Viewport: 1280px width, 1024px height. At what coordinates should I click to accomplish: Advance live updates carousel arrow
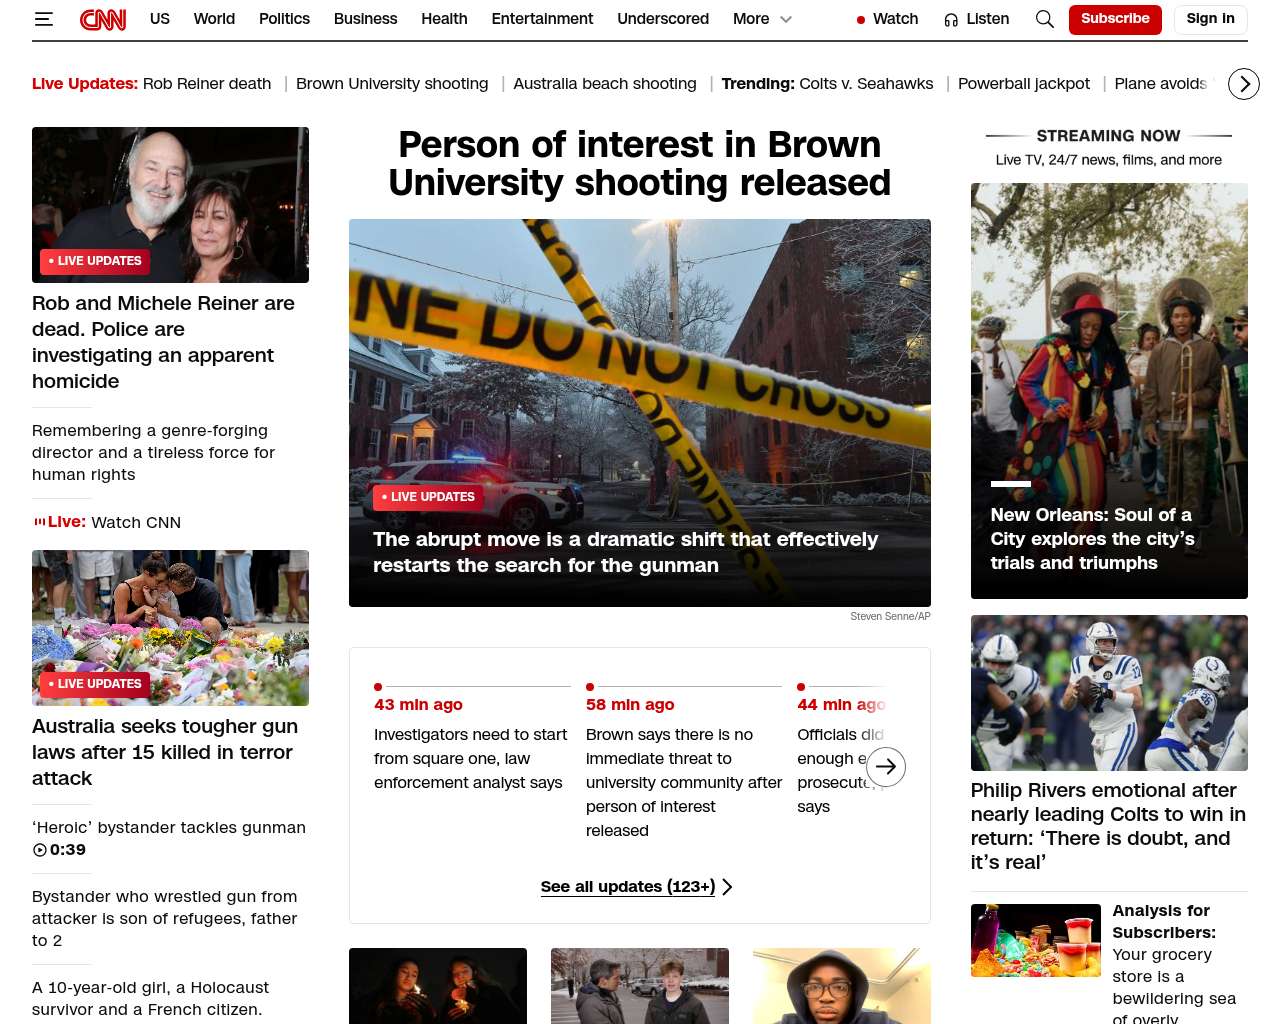[x=886, y=767]
